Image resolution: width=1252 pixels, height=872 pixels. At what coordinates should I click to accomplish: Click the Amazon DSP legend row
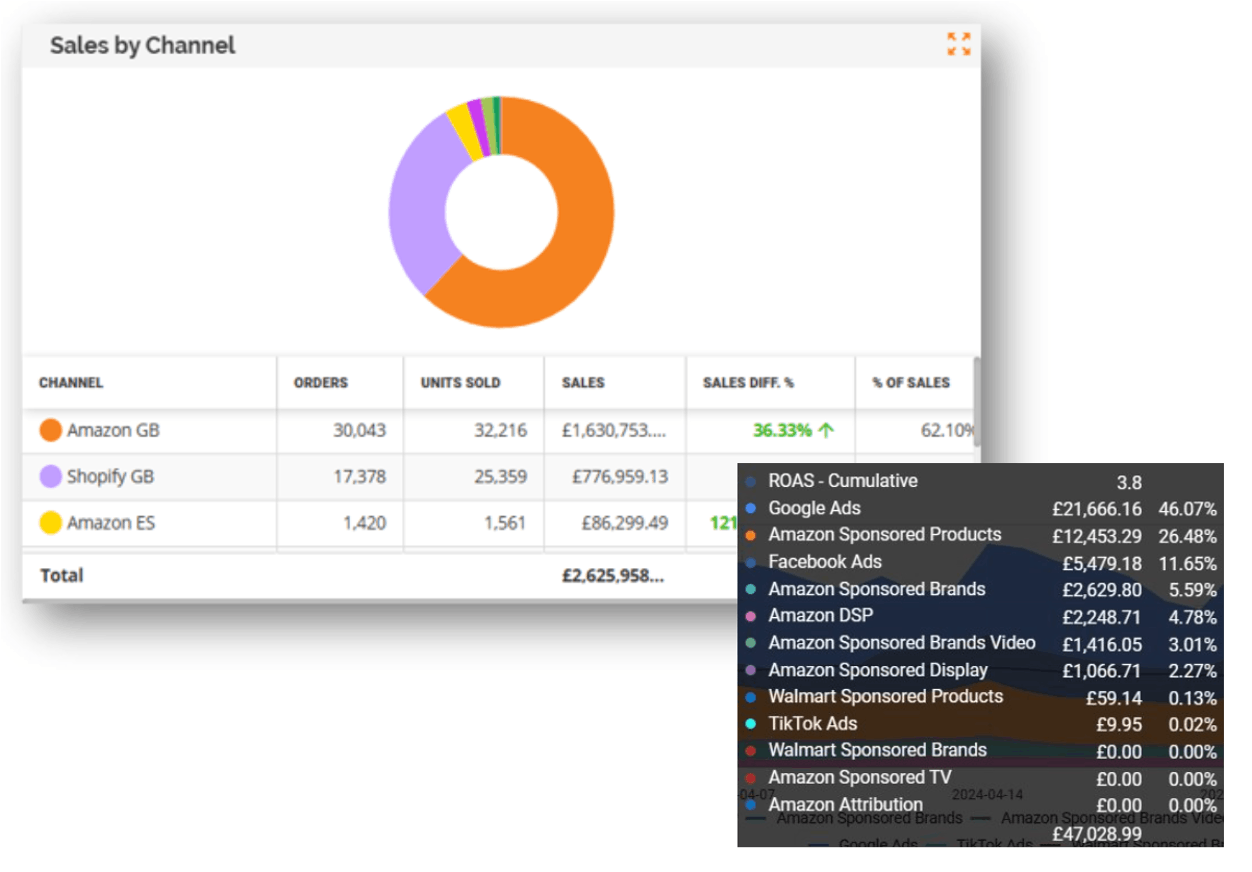tap(980, 616)
